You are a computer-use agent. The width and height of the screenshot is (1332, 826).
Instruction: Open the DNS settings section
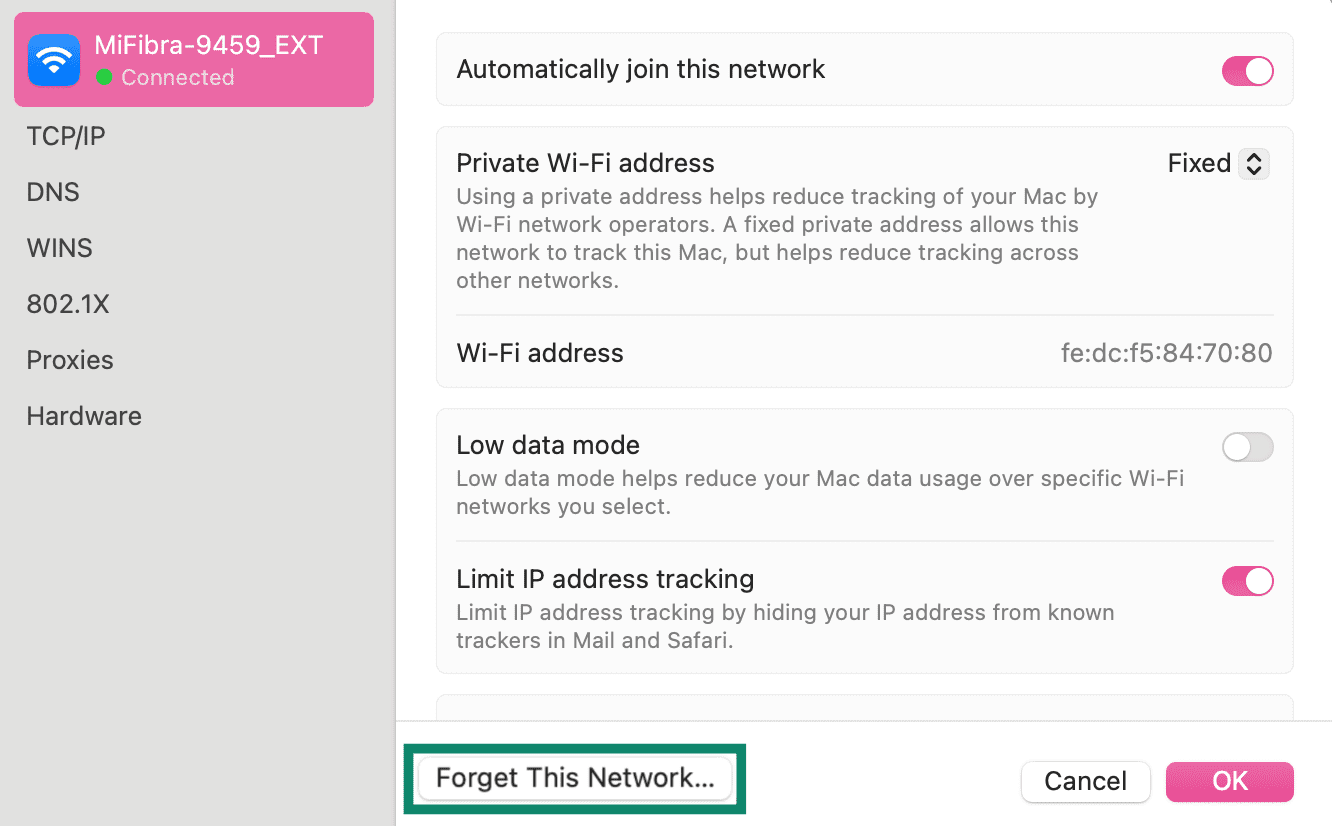pyautogui.click(x=52, y=191)
